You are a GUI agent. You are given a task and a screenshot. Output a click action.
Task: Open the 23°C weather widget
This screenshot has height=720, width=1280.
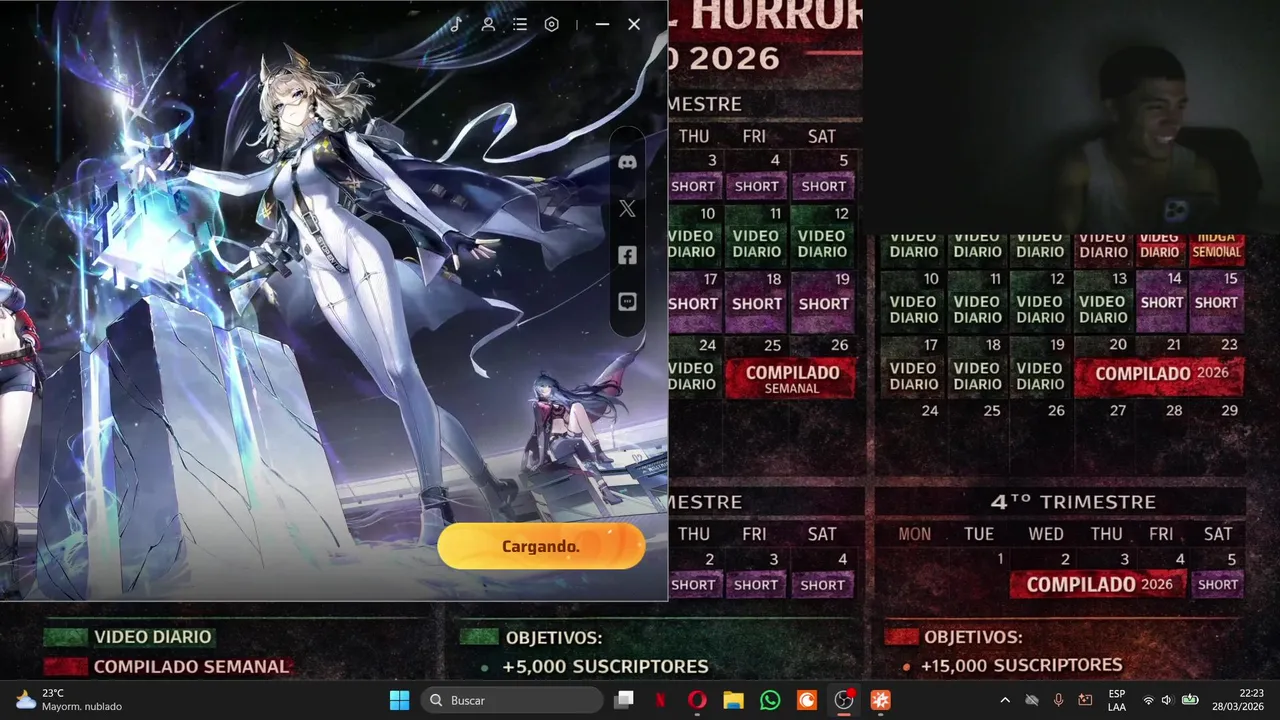point(68,700)
